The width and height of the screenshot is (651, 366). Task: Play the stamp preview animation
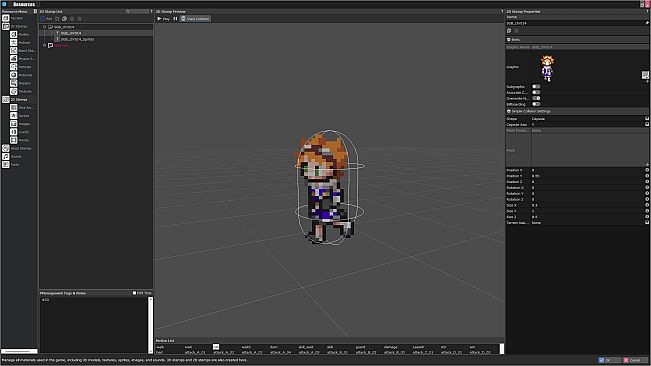[164, 19]
